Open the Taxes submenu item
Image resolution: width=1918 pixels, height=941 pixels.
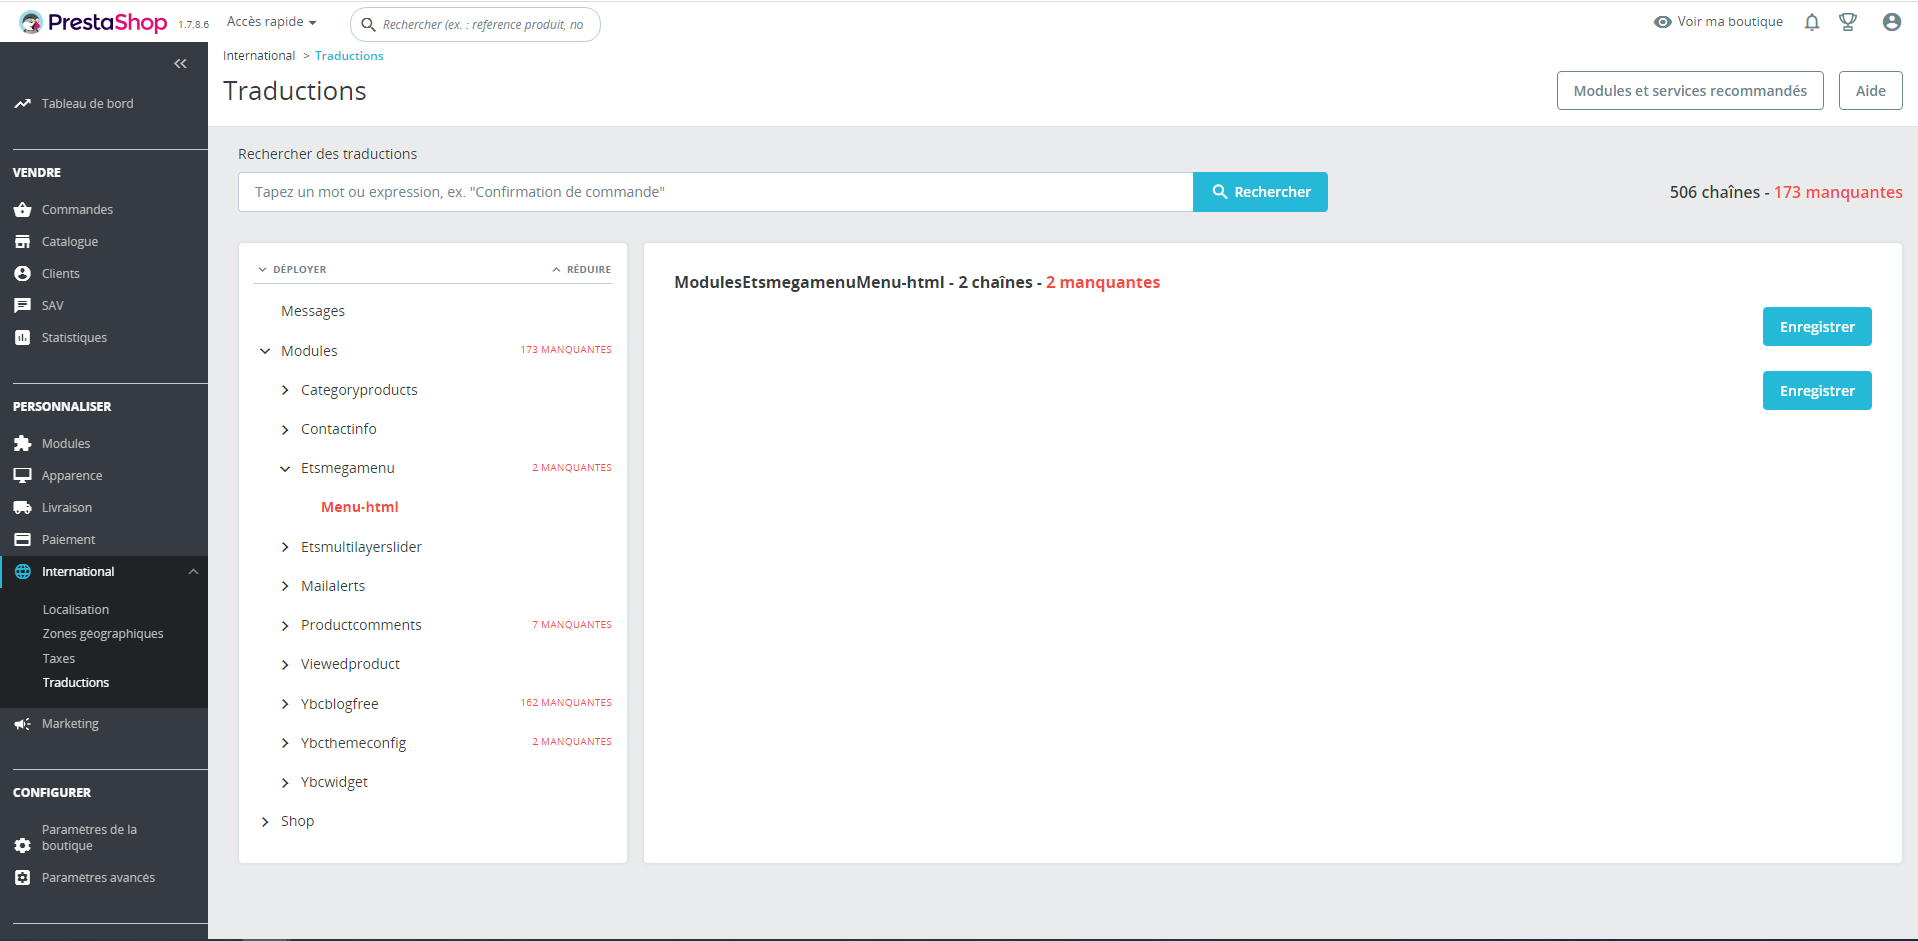[59, 659]
